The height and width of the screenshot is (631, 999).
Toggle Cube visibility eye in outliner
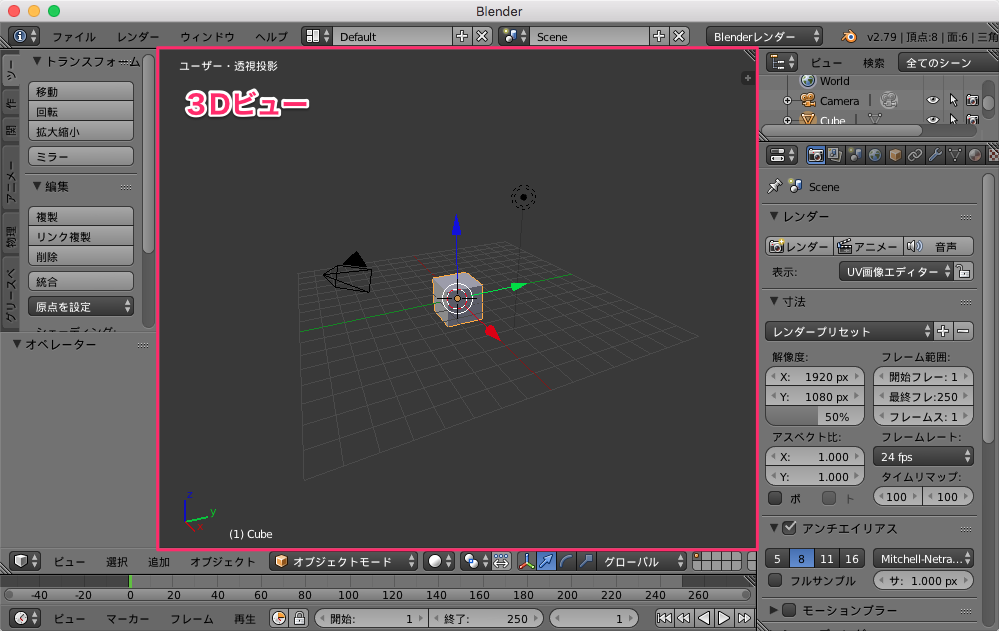tap(933, 119)
